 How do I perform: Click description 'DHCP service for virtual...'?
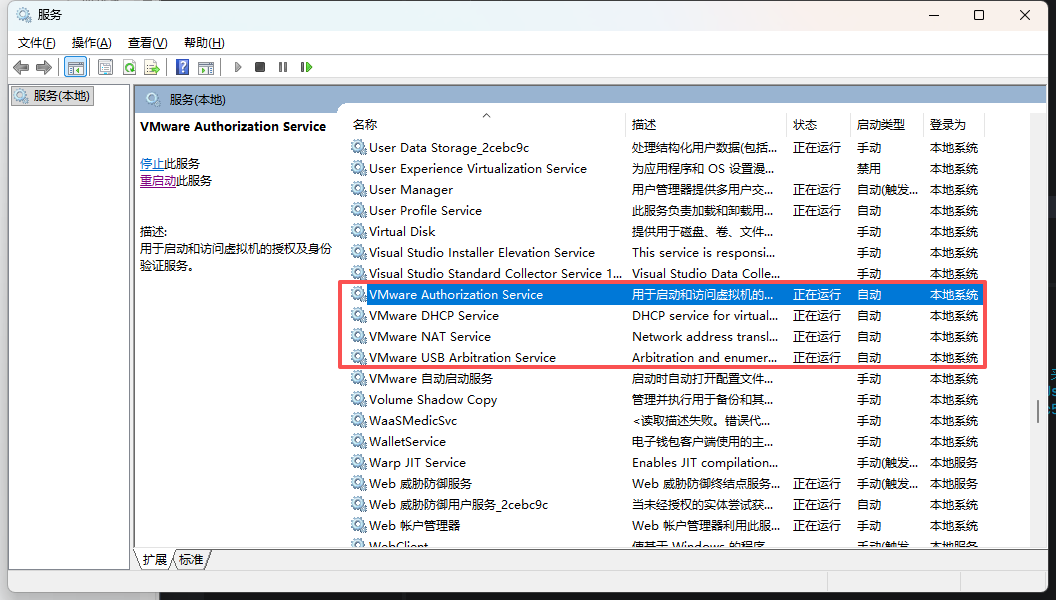click(x=704, y=315)
